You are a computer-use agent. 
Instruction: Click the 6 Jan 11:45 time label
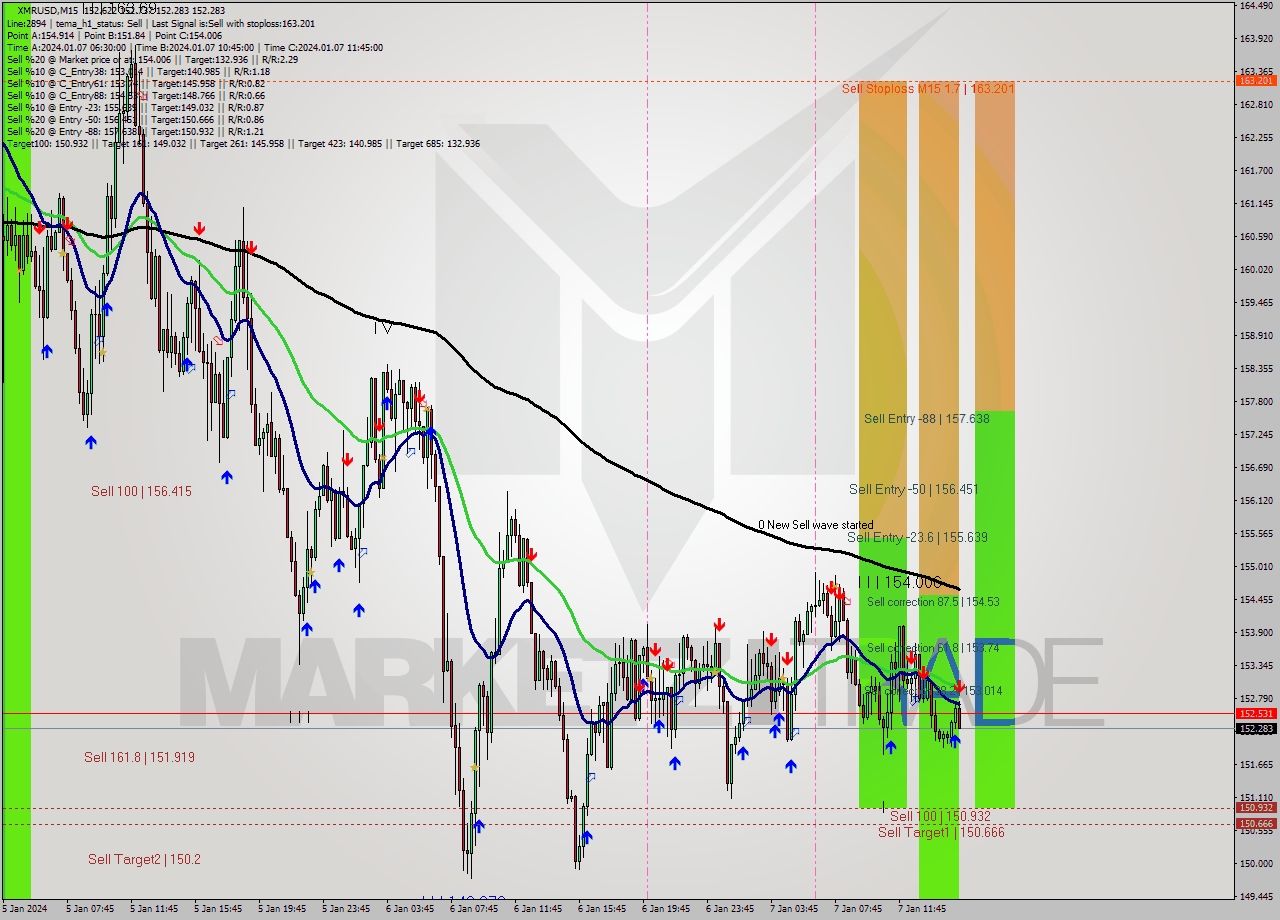538,909
